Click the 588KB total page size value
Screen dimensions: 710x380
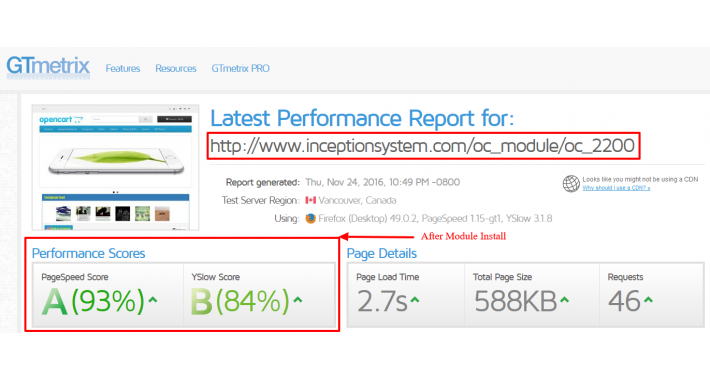click(515, 301)
